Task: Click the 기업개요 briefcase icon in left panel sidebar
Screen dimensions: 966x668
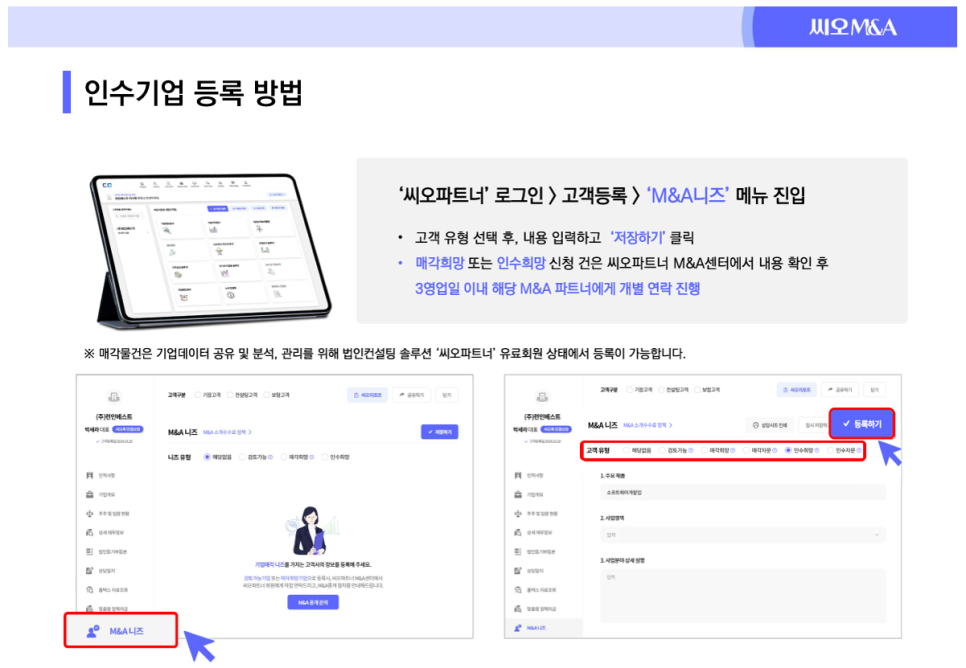Action: [x=90, y=494]
